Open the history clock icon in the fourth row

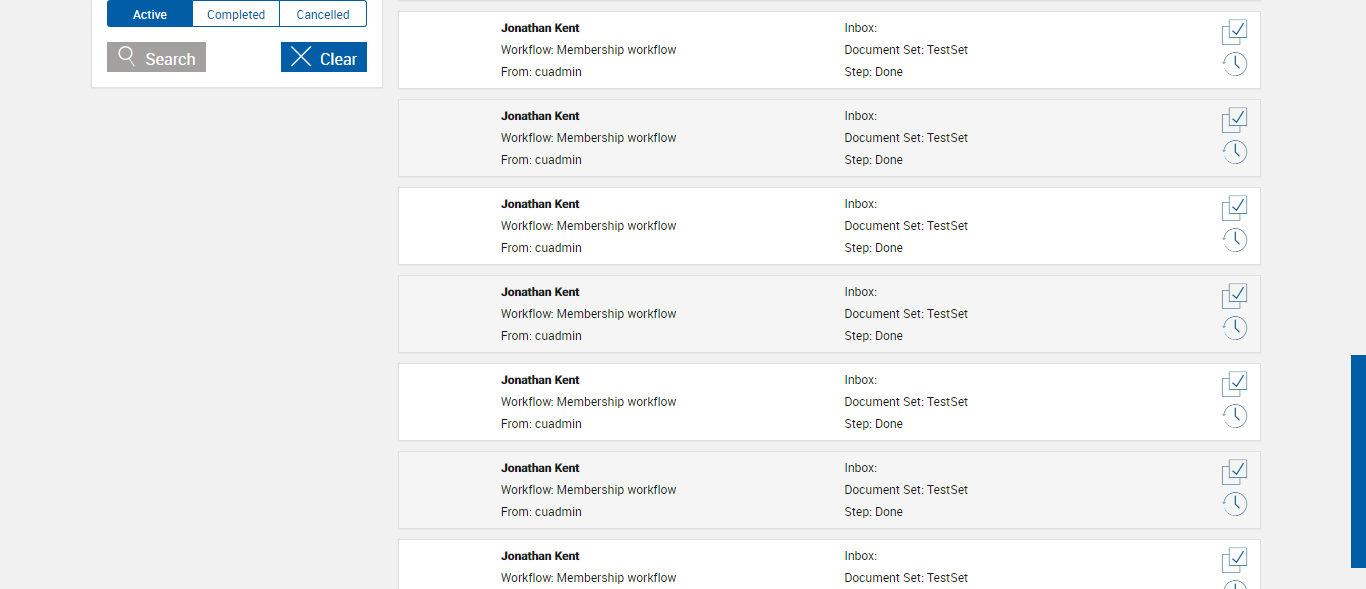coord(1235,328)
